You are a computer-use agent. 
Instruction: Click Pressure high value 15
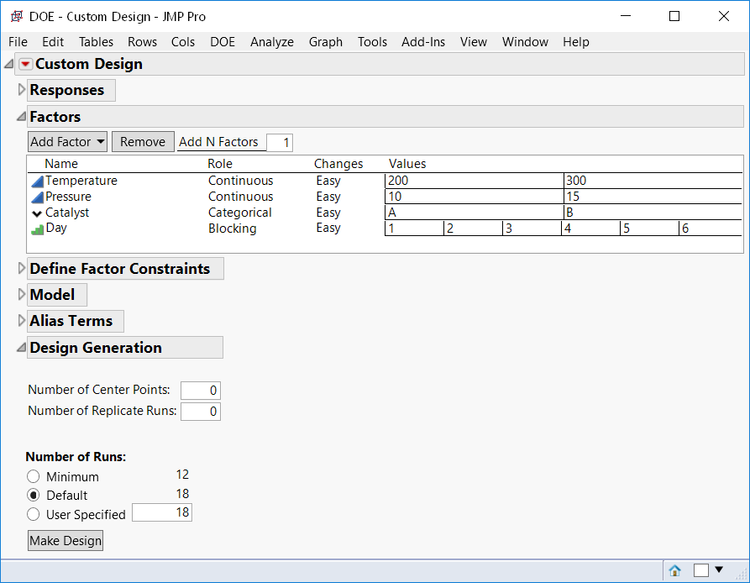pos(652,197)
